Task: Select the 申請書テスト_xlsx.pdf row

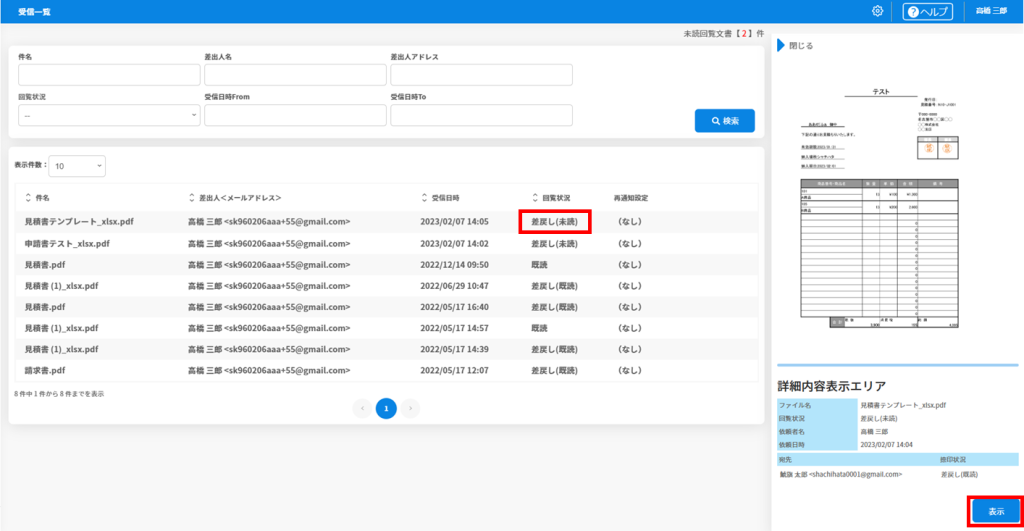Action: point(387,244)
